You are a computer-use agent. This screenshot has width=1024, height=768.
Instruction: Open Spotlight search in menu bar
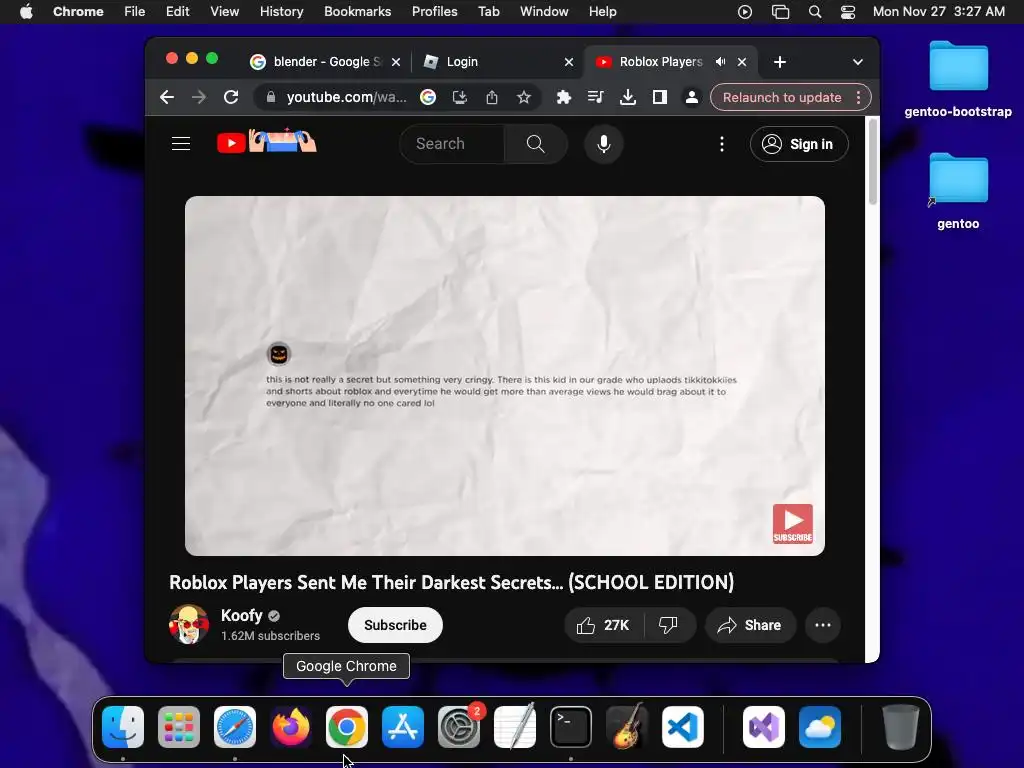click(814, 12)
